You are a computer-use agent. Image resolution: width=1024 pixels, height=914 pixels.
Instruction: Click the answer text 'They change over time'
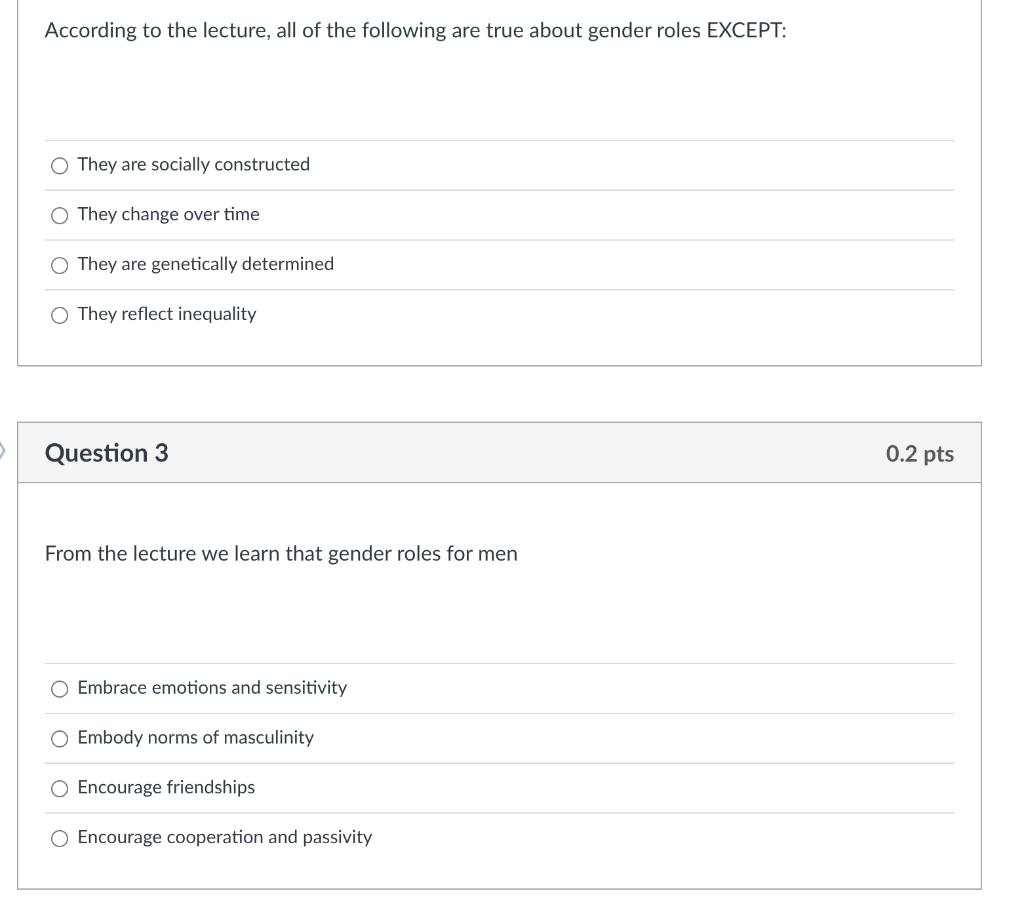(x=168, y=214)
